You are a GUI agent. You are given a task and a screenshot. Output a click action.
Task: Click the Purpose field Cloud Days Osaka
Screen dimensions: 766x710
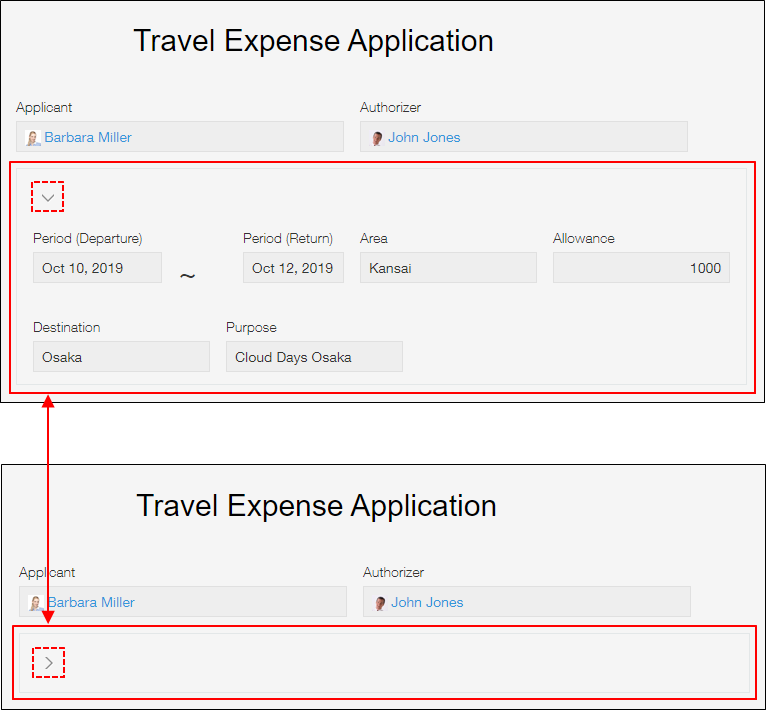pos(314,357)
